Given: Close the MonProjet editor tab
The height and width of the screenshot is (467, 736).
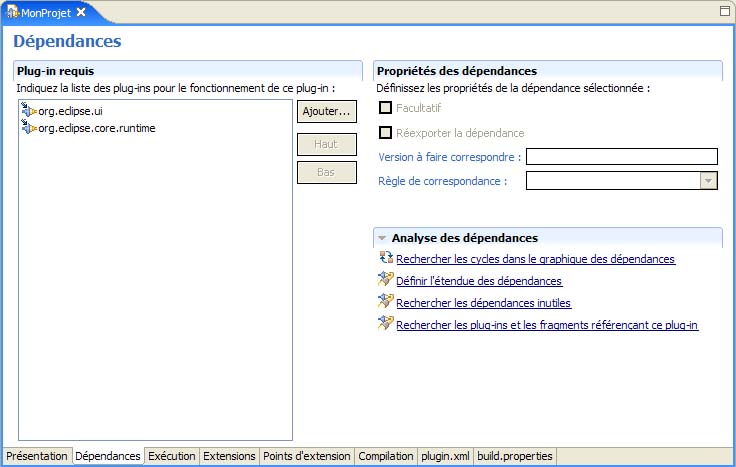Looking at the screenshot, I should point(81,12).
